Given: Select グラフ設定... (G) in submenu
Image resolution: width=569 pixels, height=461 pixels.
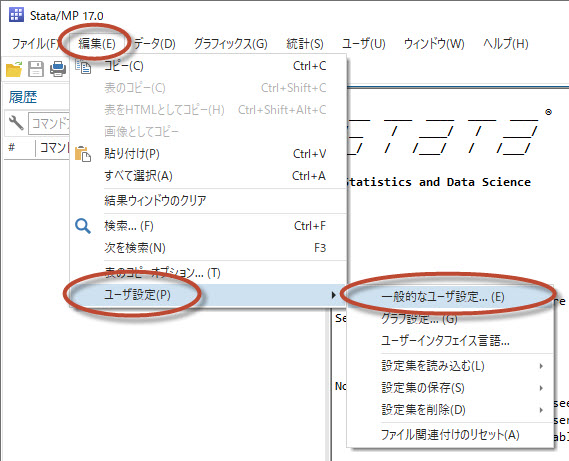Looking at the screenshot, I should coord(451,319).
